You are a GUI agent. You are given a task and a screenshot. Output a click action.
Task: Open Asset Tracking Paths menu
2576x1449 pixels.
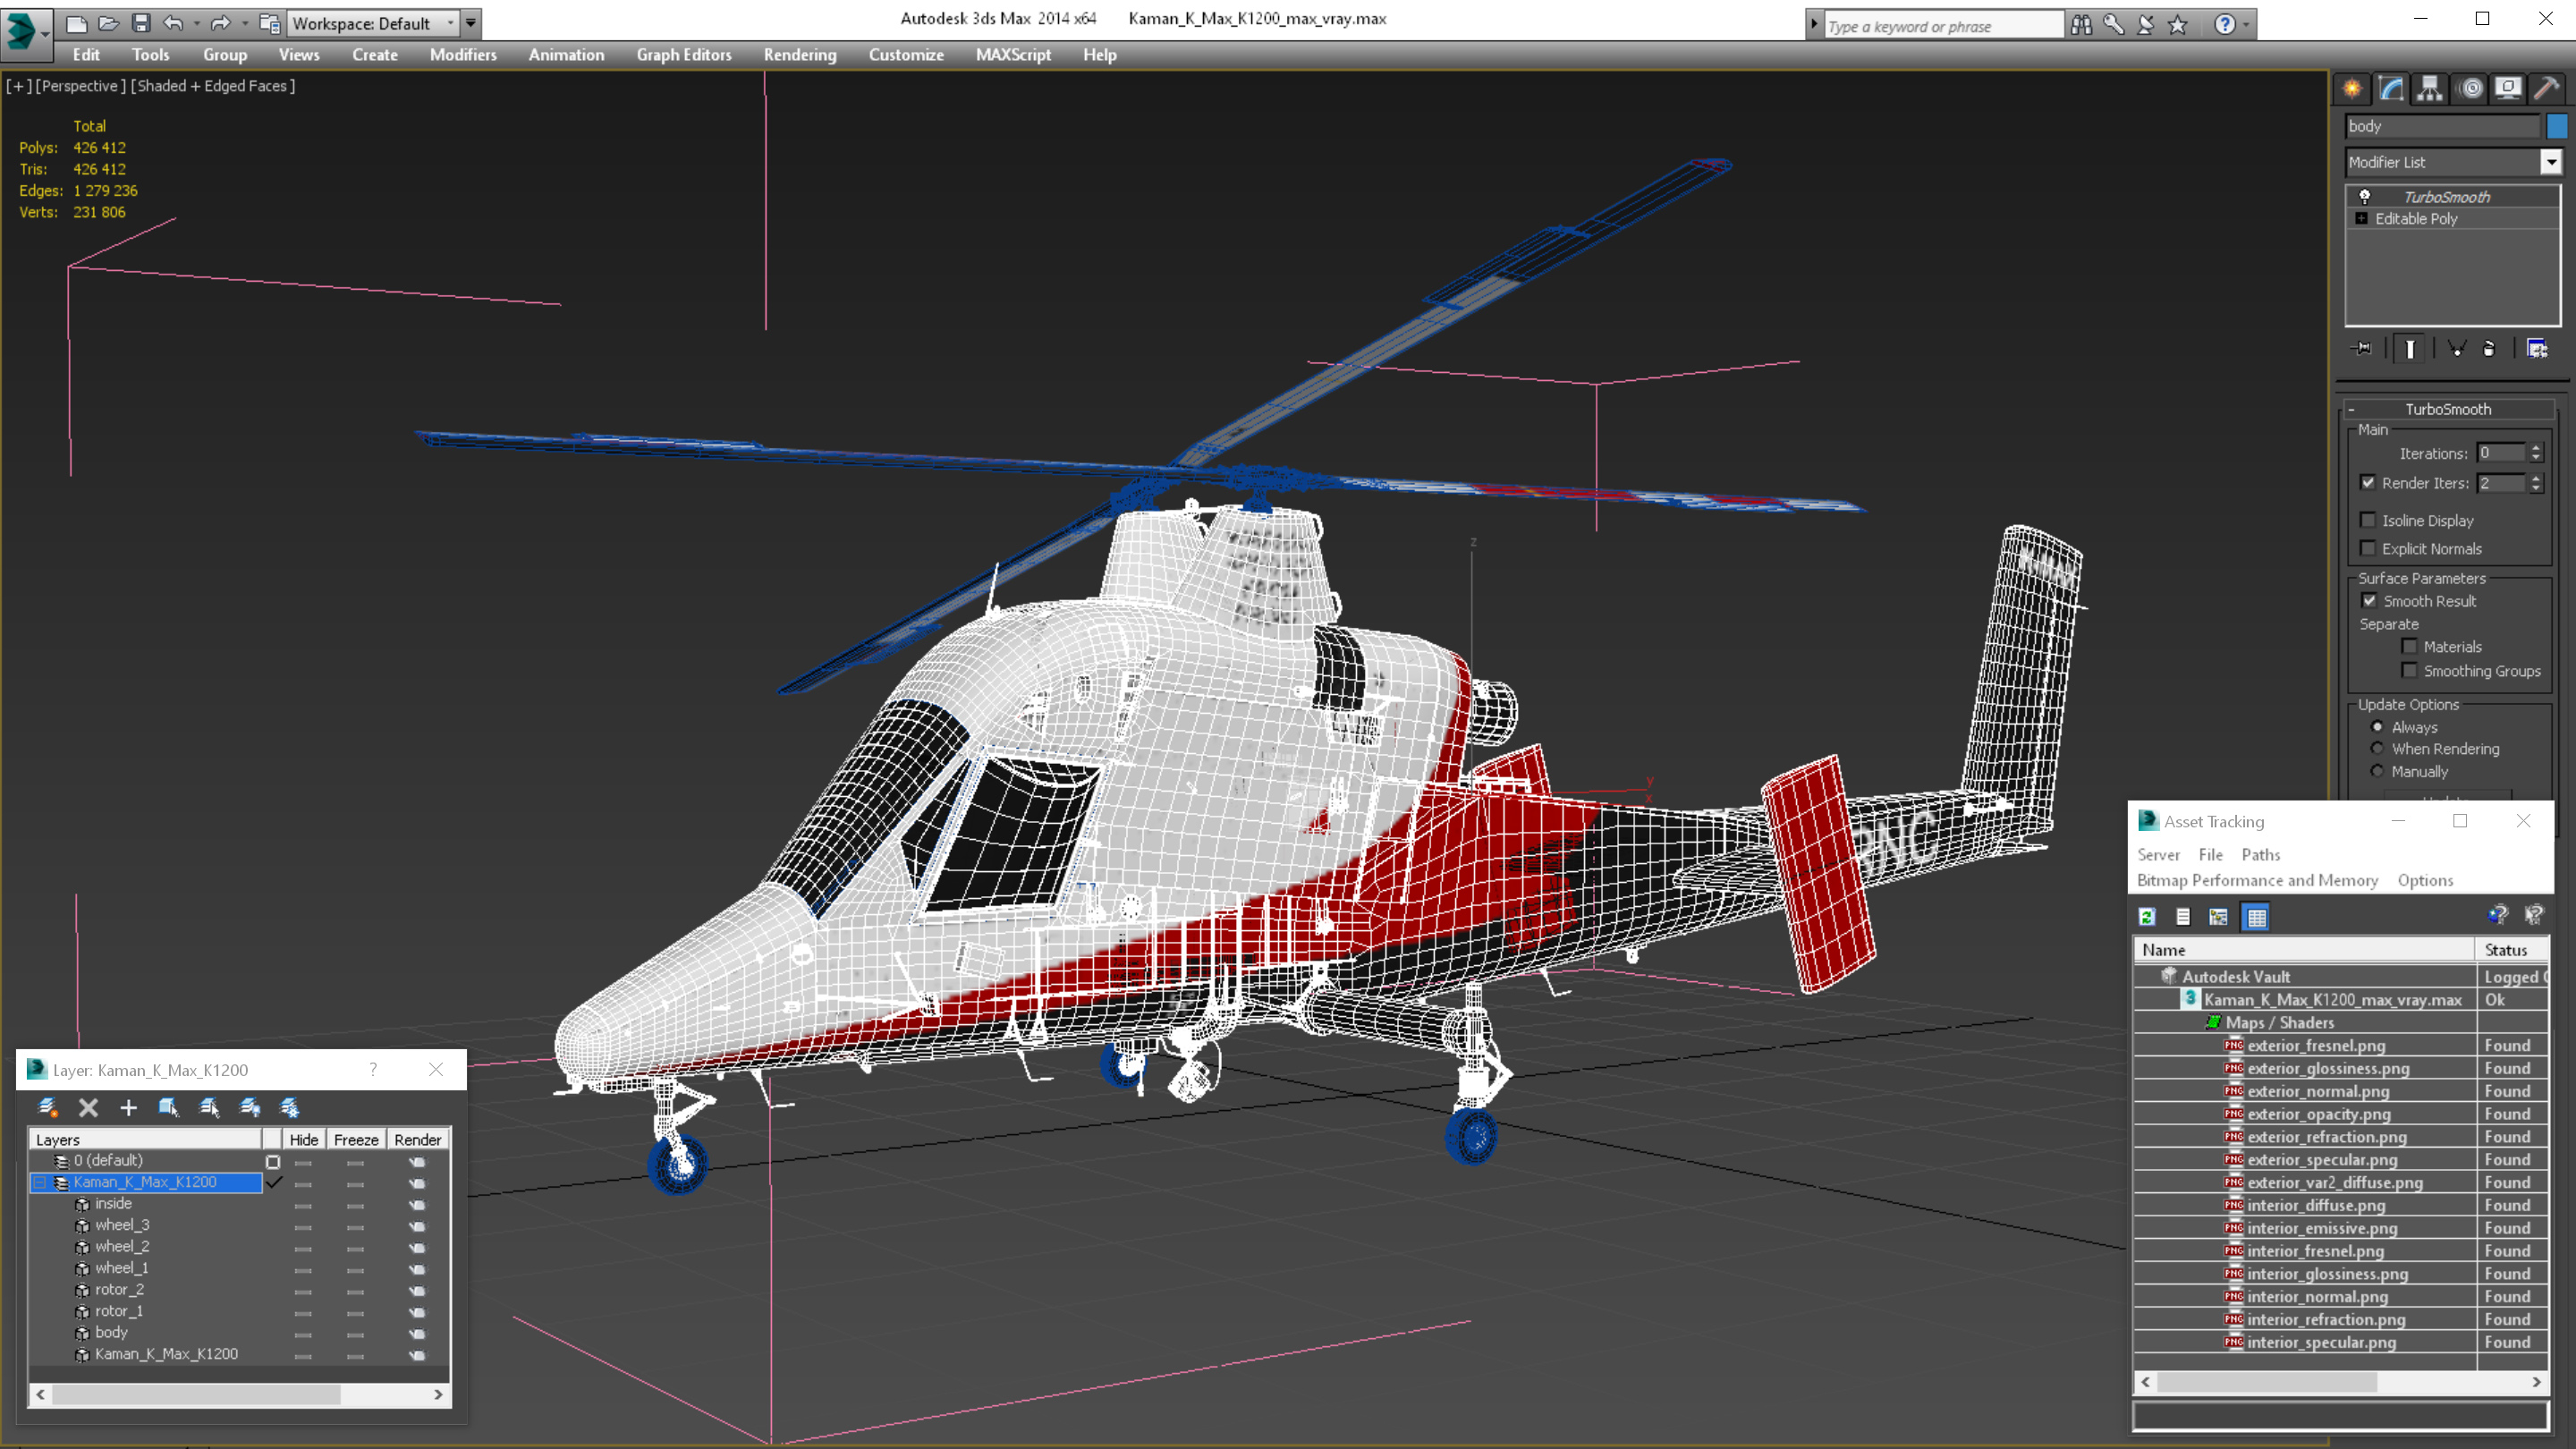click(2261, 854)
